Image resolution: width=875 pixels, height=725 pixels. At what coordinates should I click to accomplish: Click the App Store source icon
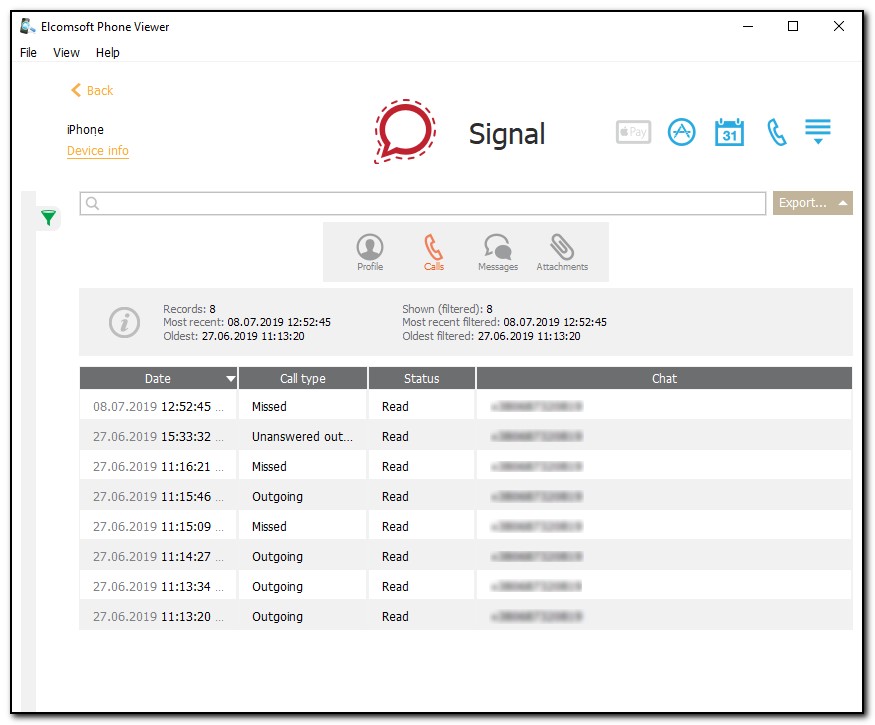[681, 131]
